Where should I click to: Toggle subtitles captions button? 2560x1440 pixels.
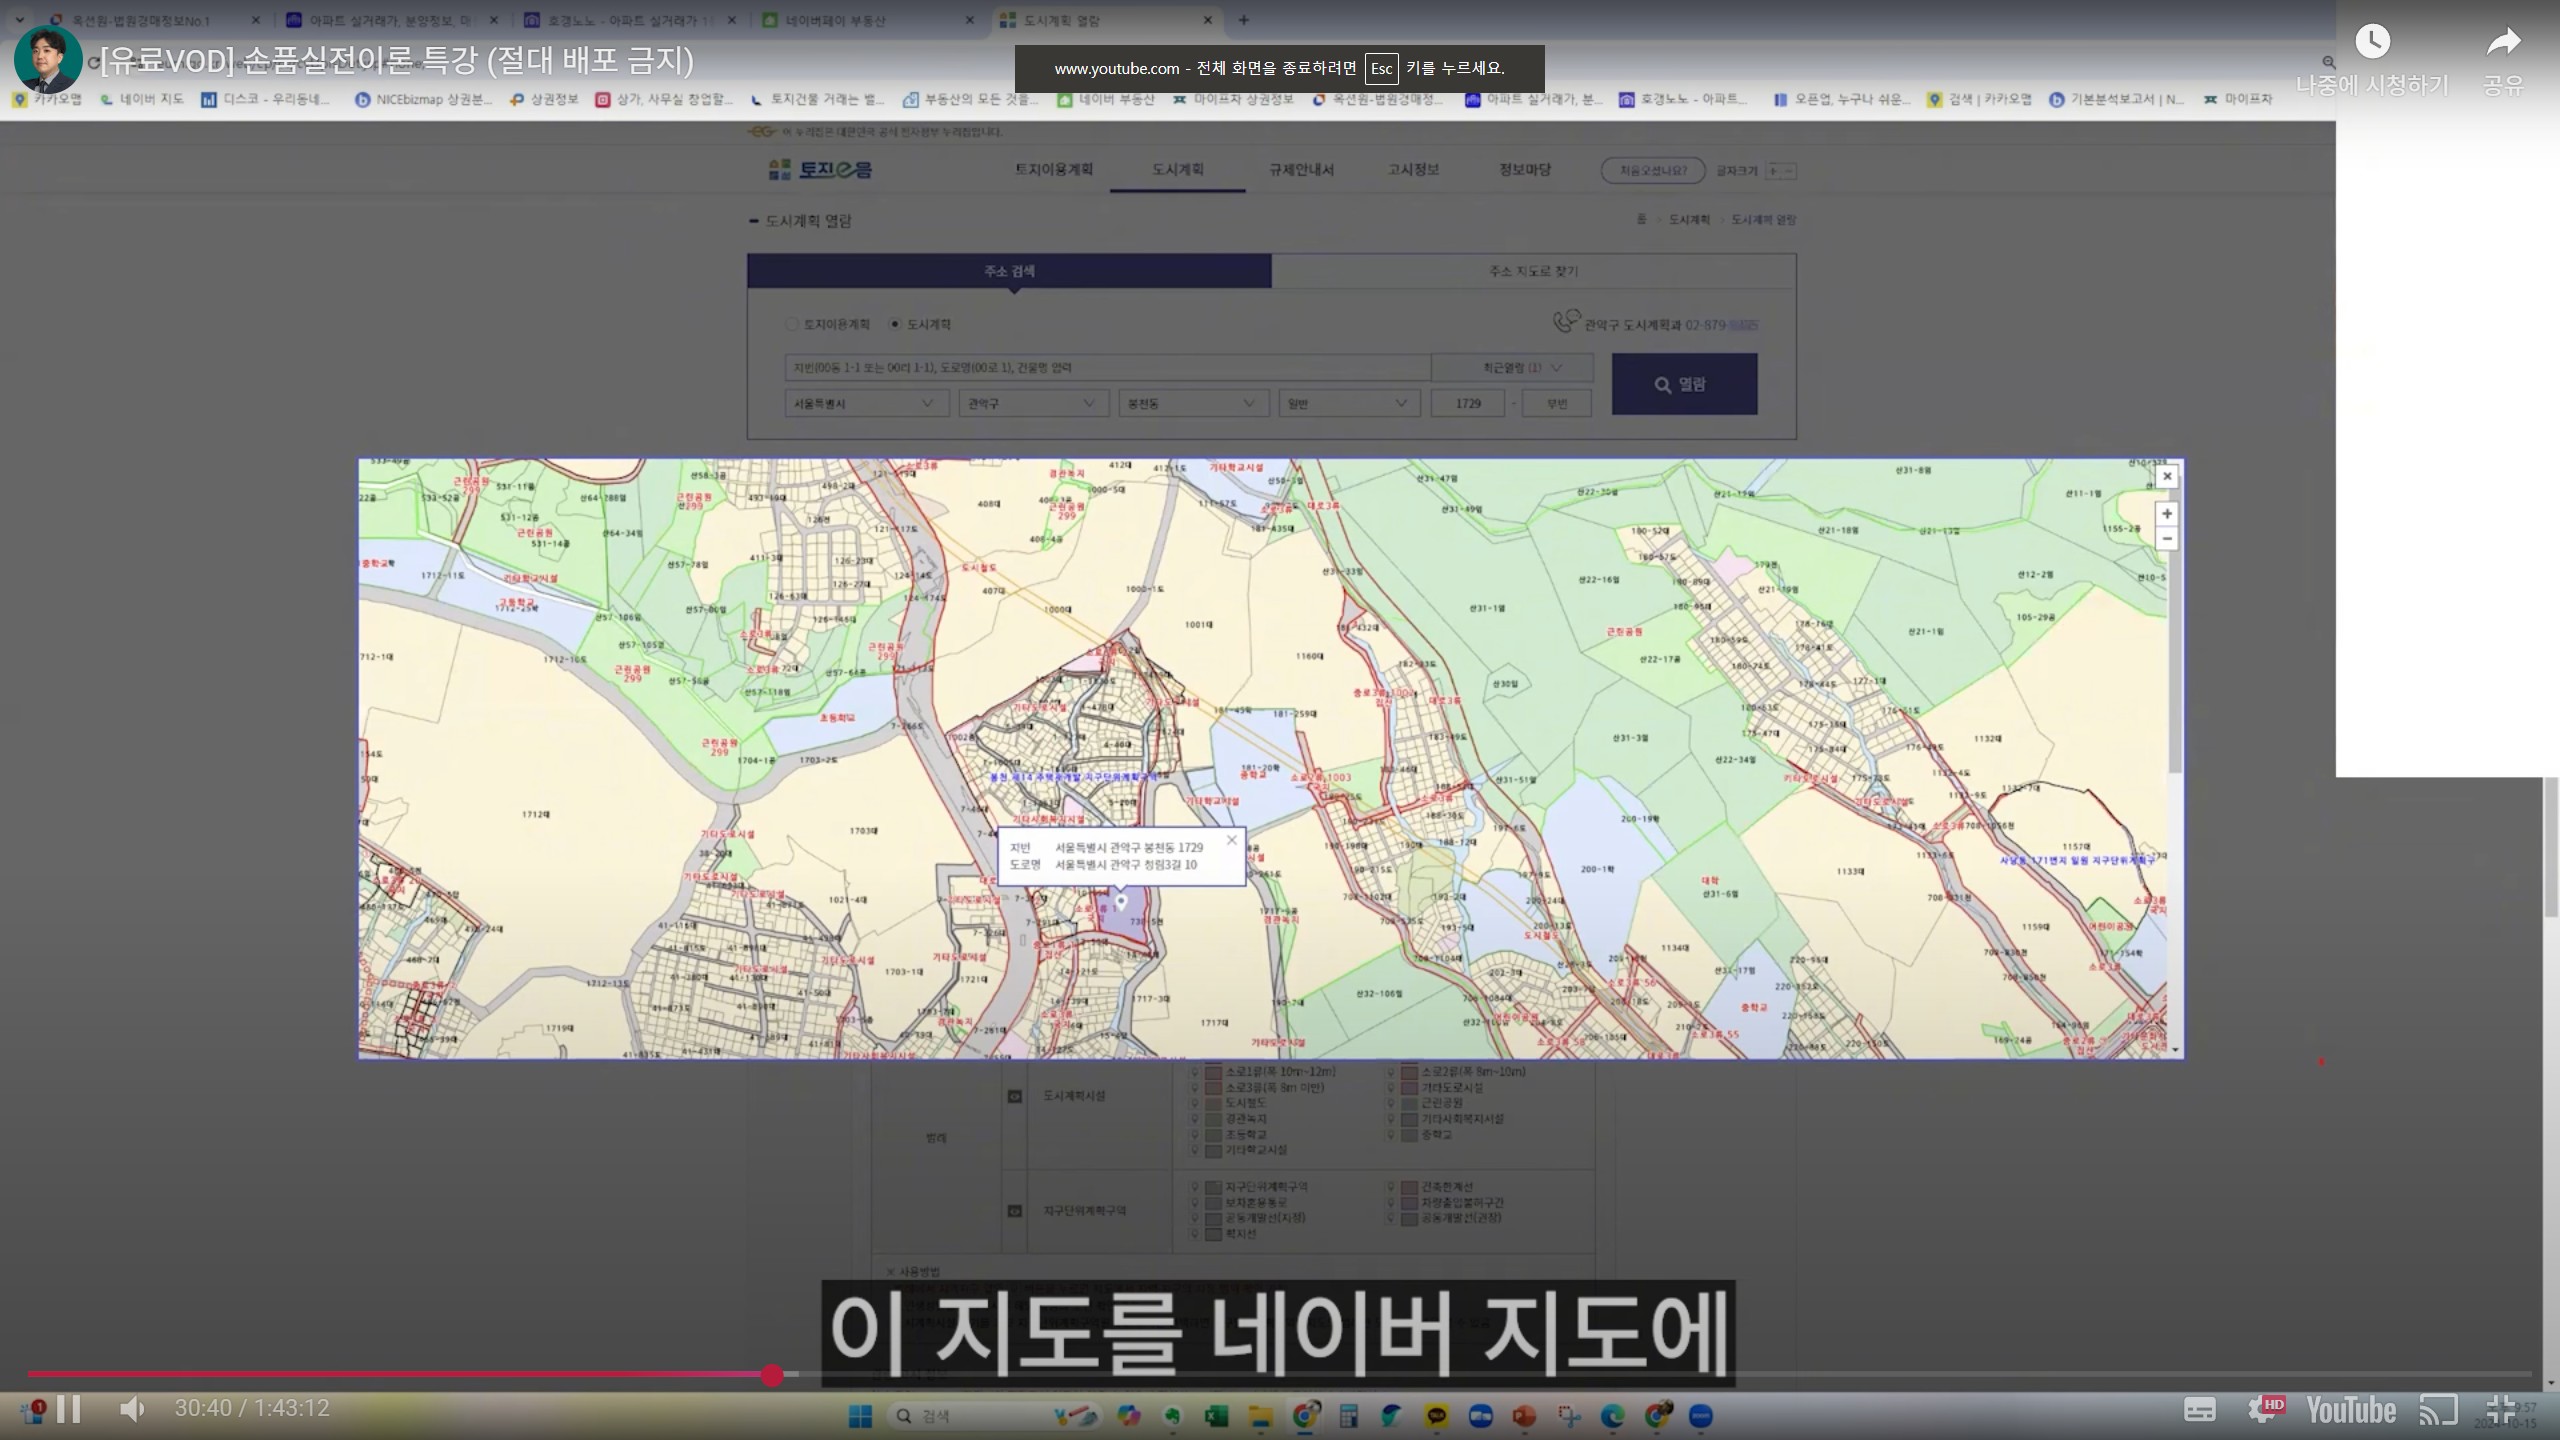(x=2199, y=1410)
